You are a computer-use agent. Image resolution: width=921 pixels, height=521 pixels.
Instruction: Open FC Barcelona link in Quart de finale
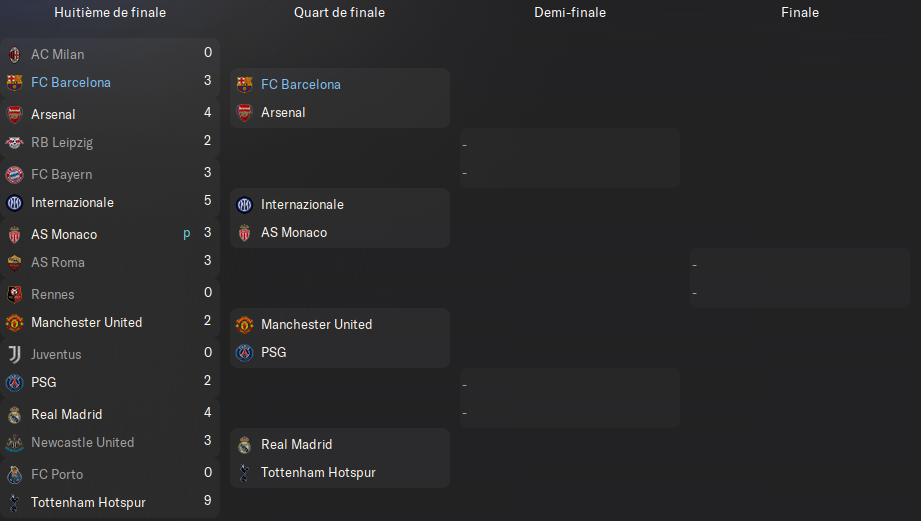click(301, 85)
